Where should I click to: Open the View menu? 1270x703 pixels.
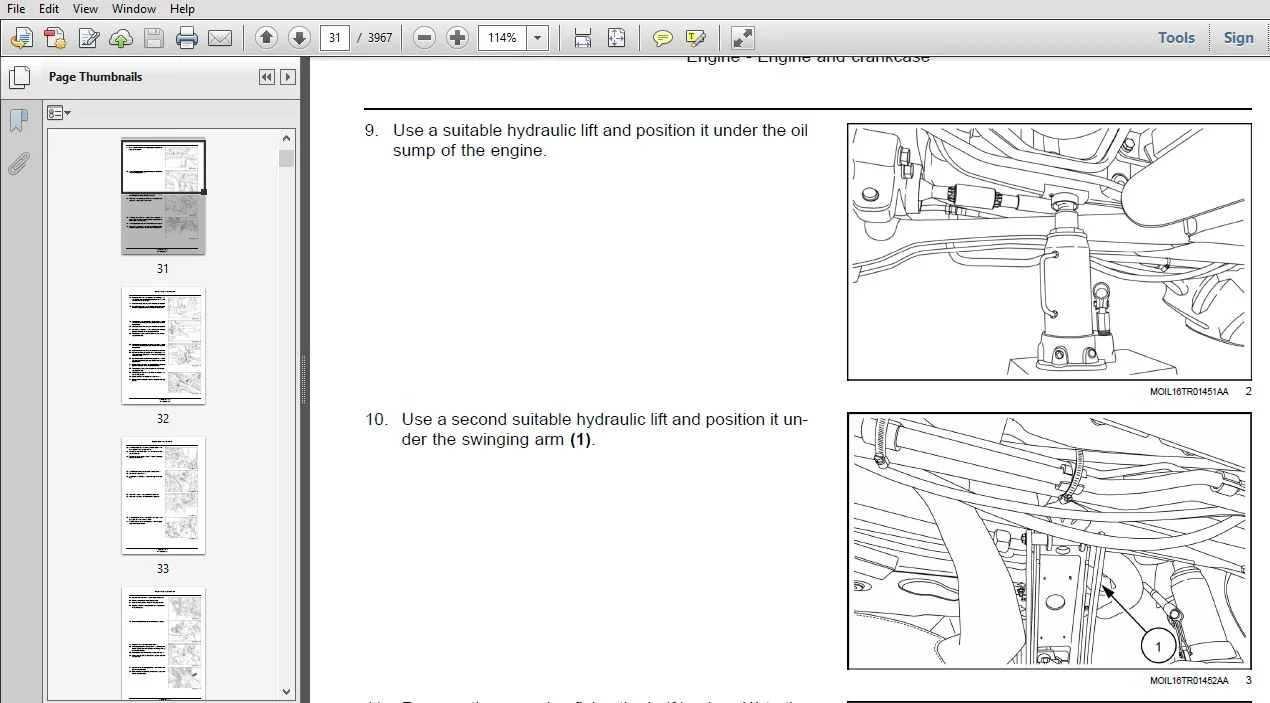coord(85,9)
